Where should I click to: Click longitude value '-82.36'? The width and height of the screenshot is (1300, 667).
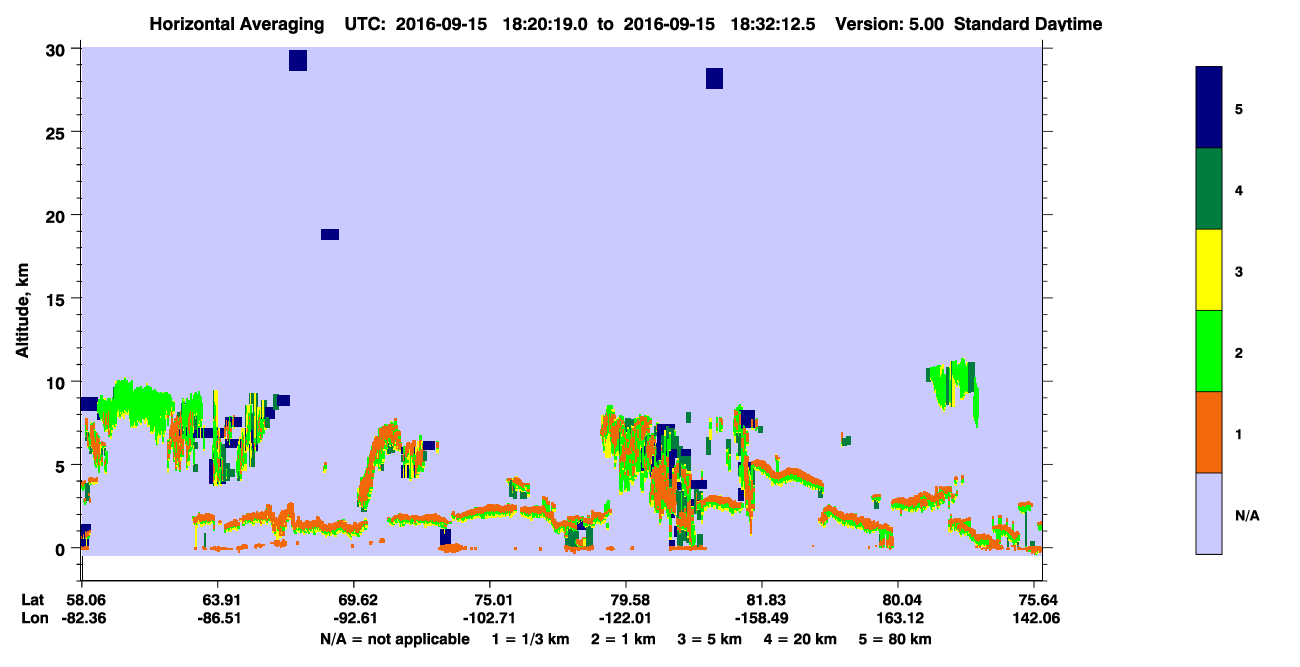tap(82, 618)
